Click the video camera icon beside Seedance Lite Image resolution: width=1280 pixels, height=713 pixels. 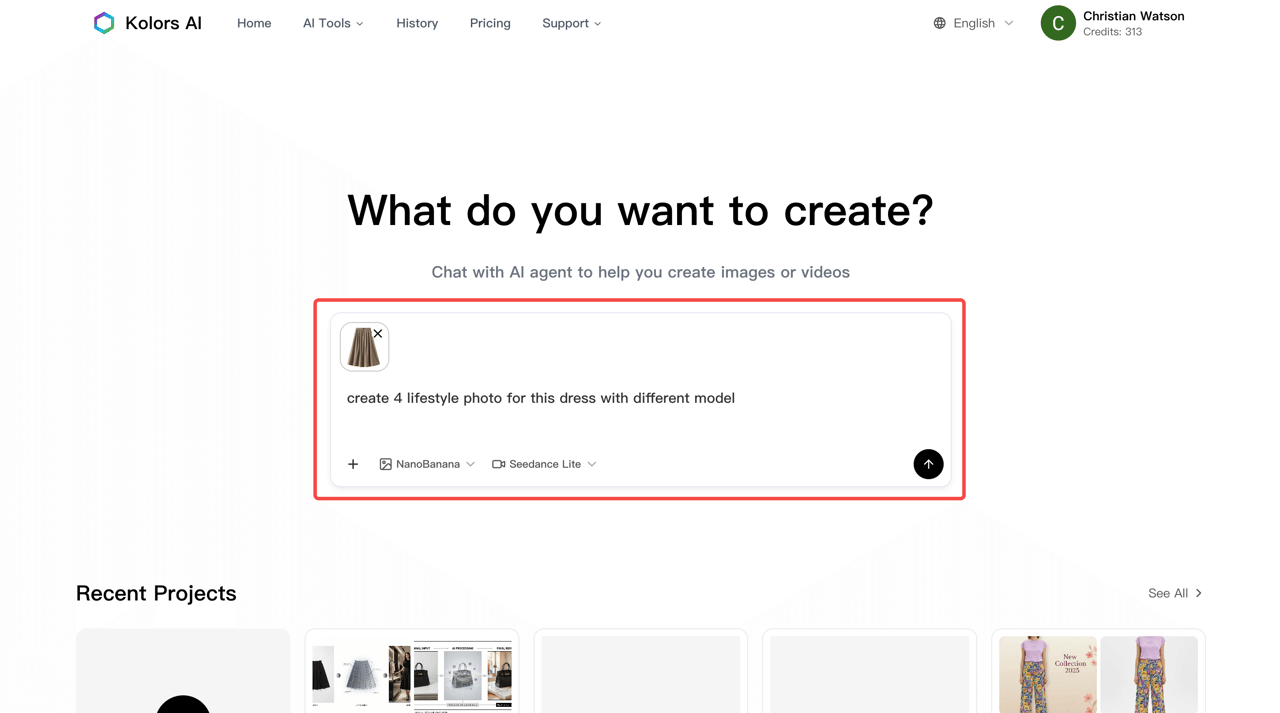tap(498, 464)
